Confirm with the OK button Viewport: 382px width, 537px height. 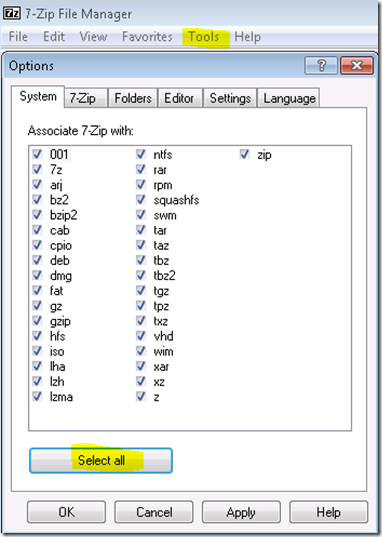(66, 512)
